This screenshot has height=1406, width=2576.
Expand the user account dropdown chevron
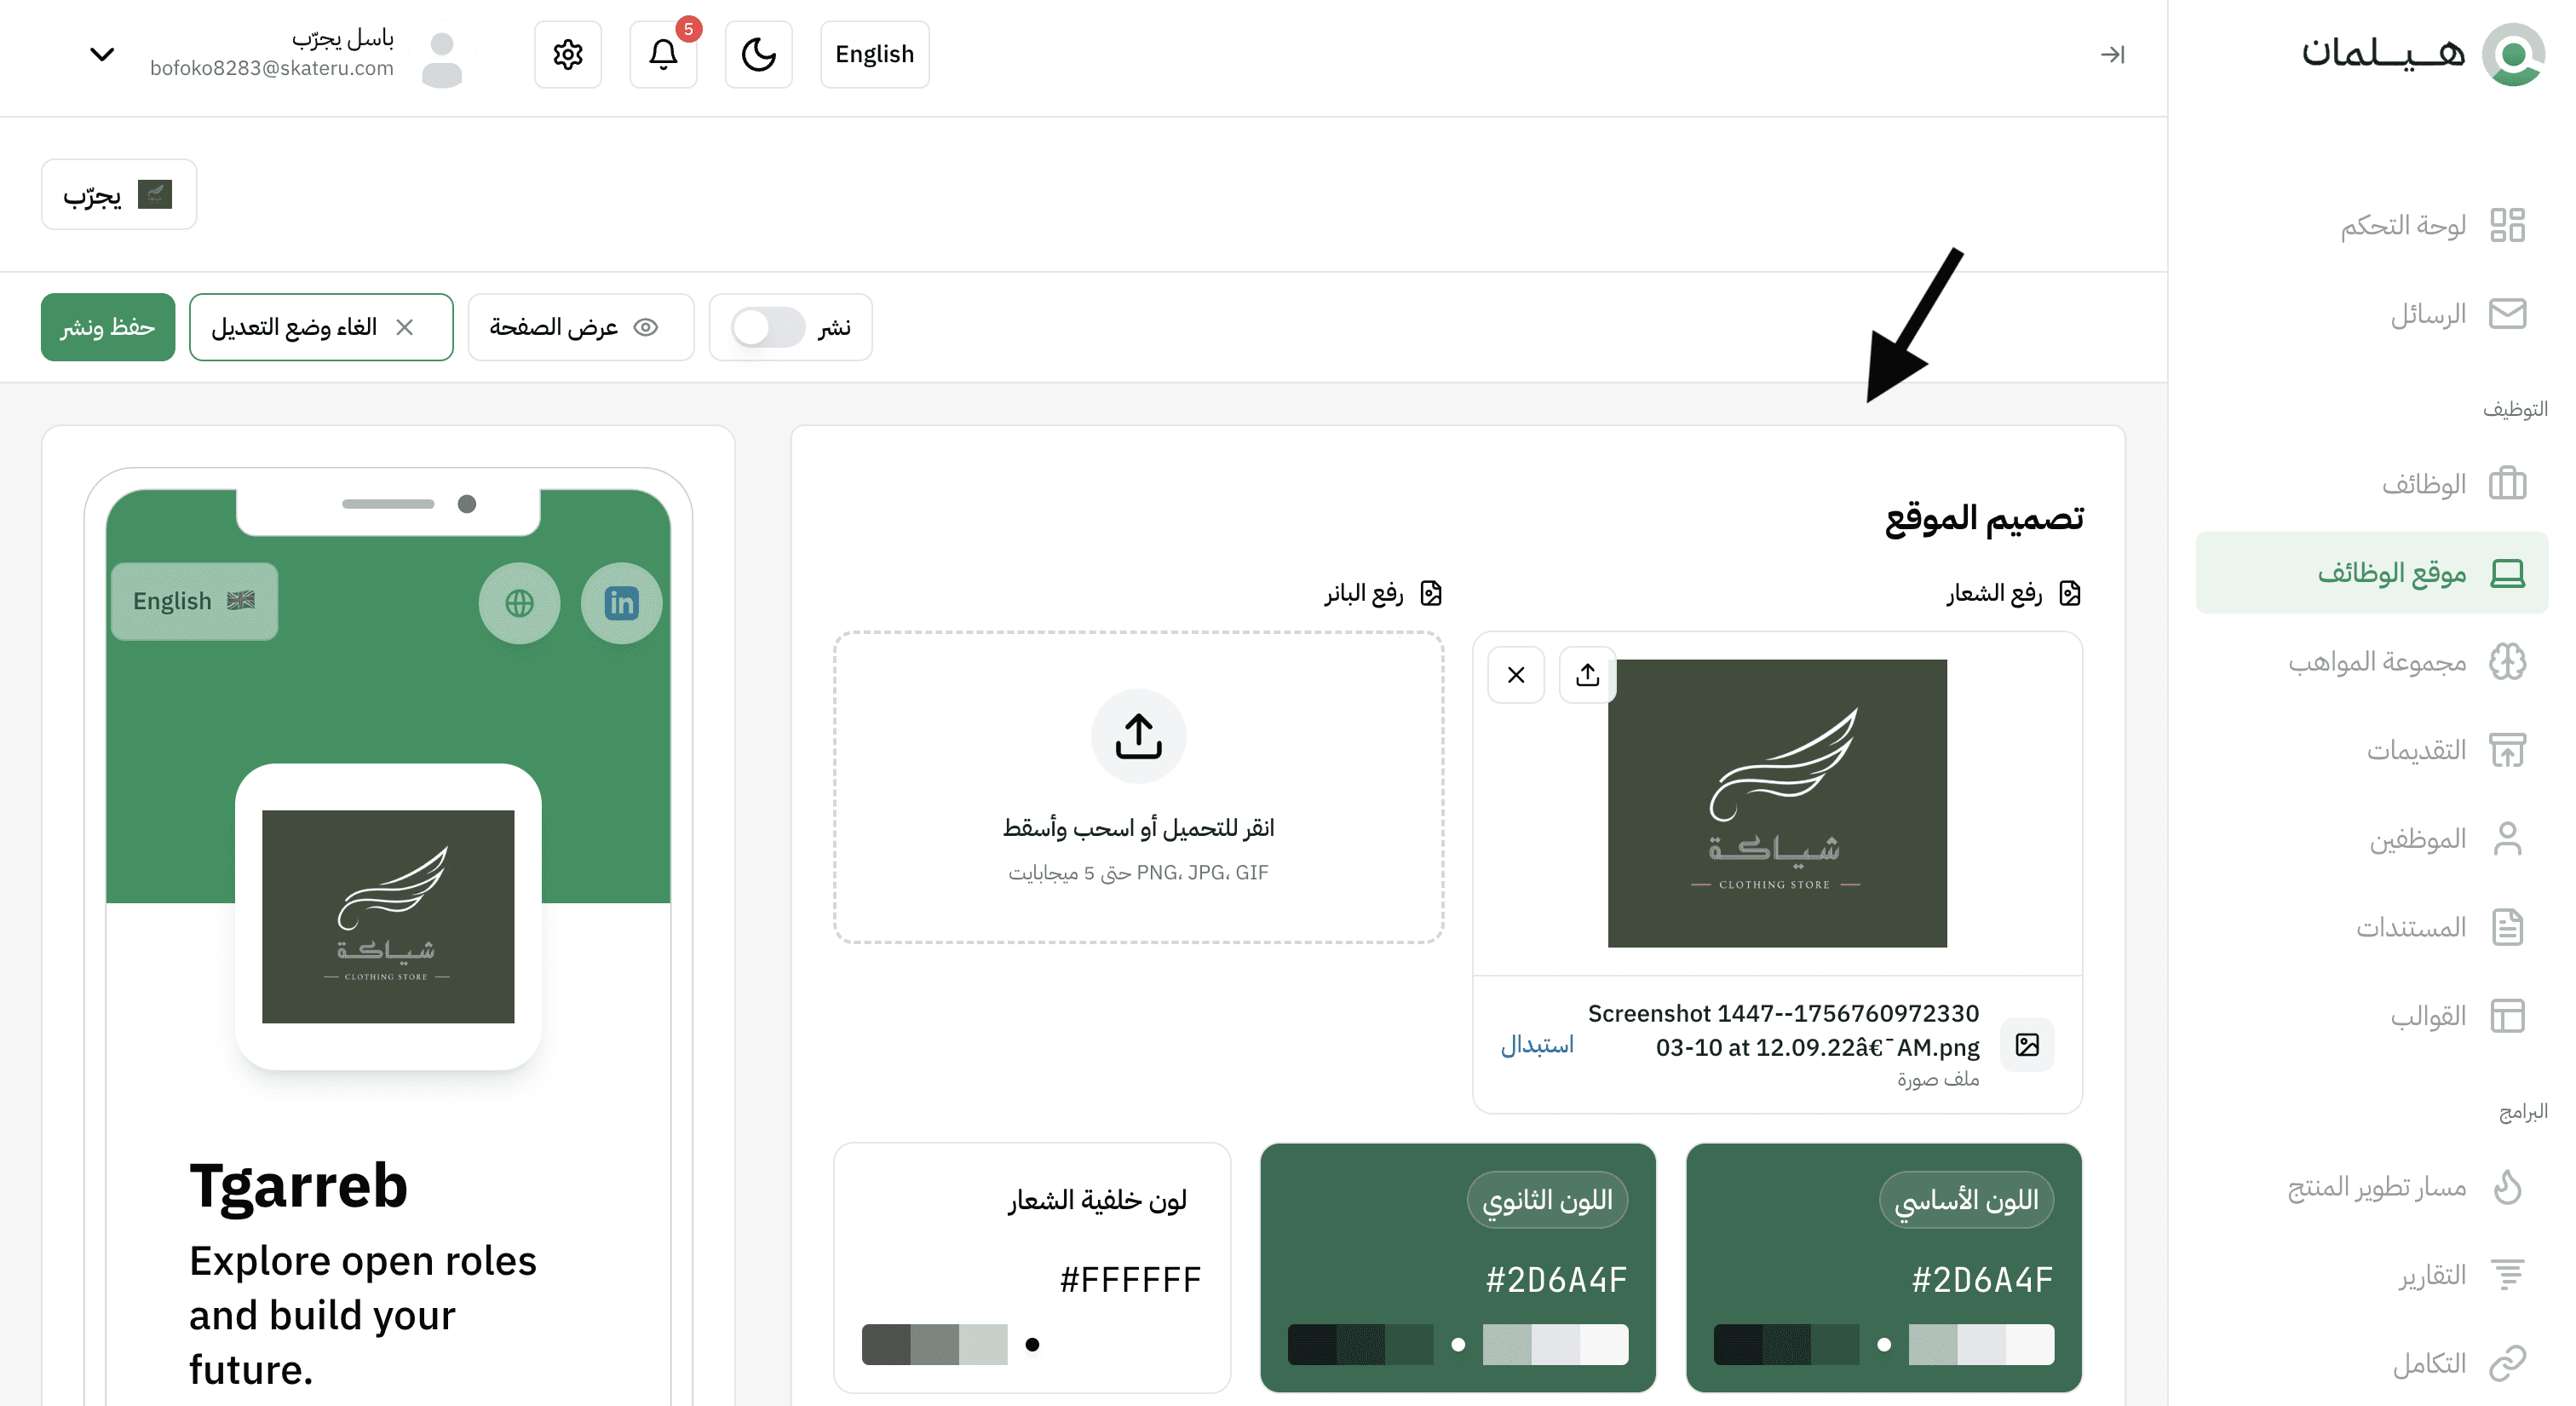click(x=102, y=54)
